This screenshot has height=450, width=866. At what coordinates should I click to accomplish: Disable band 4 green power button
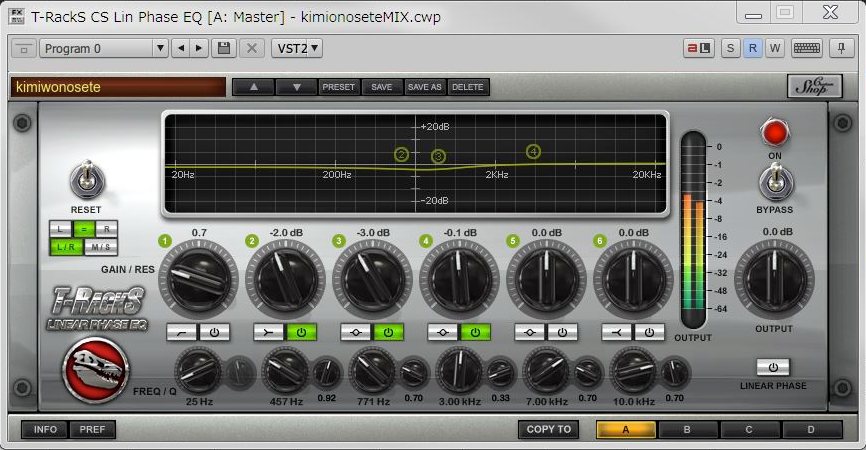tap(475, 332)
